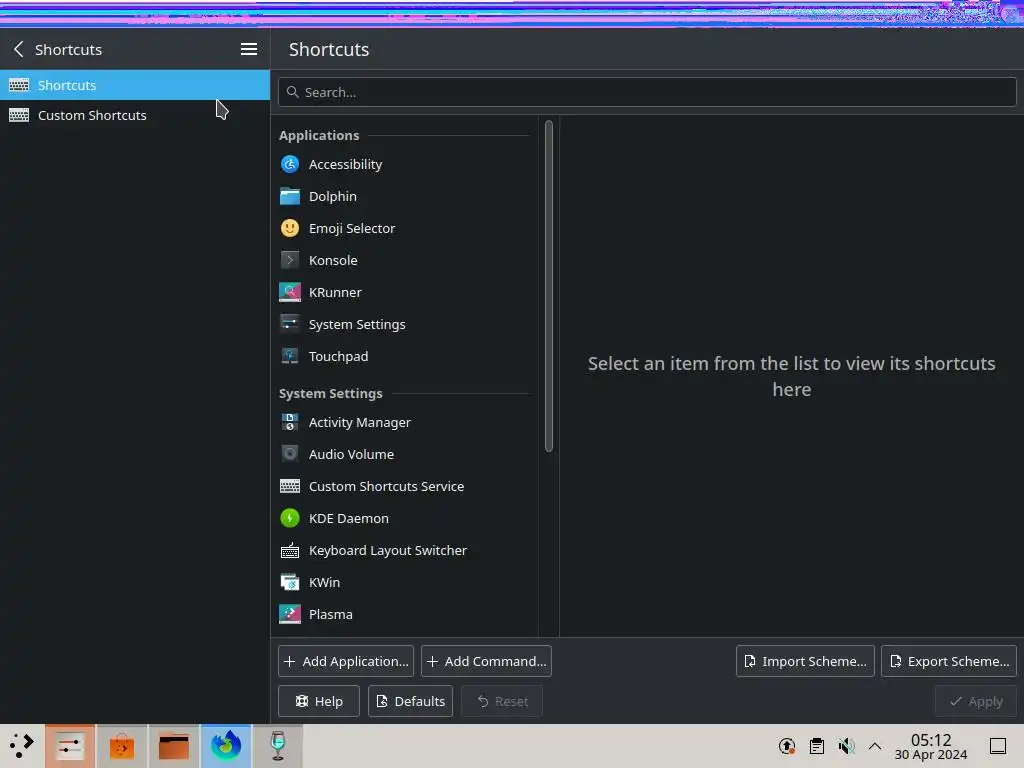The width and height of the screenshot is (1024, 768).
Task: Switch to Firefox in the taskbar
Action: [x=226, y=745]
